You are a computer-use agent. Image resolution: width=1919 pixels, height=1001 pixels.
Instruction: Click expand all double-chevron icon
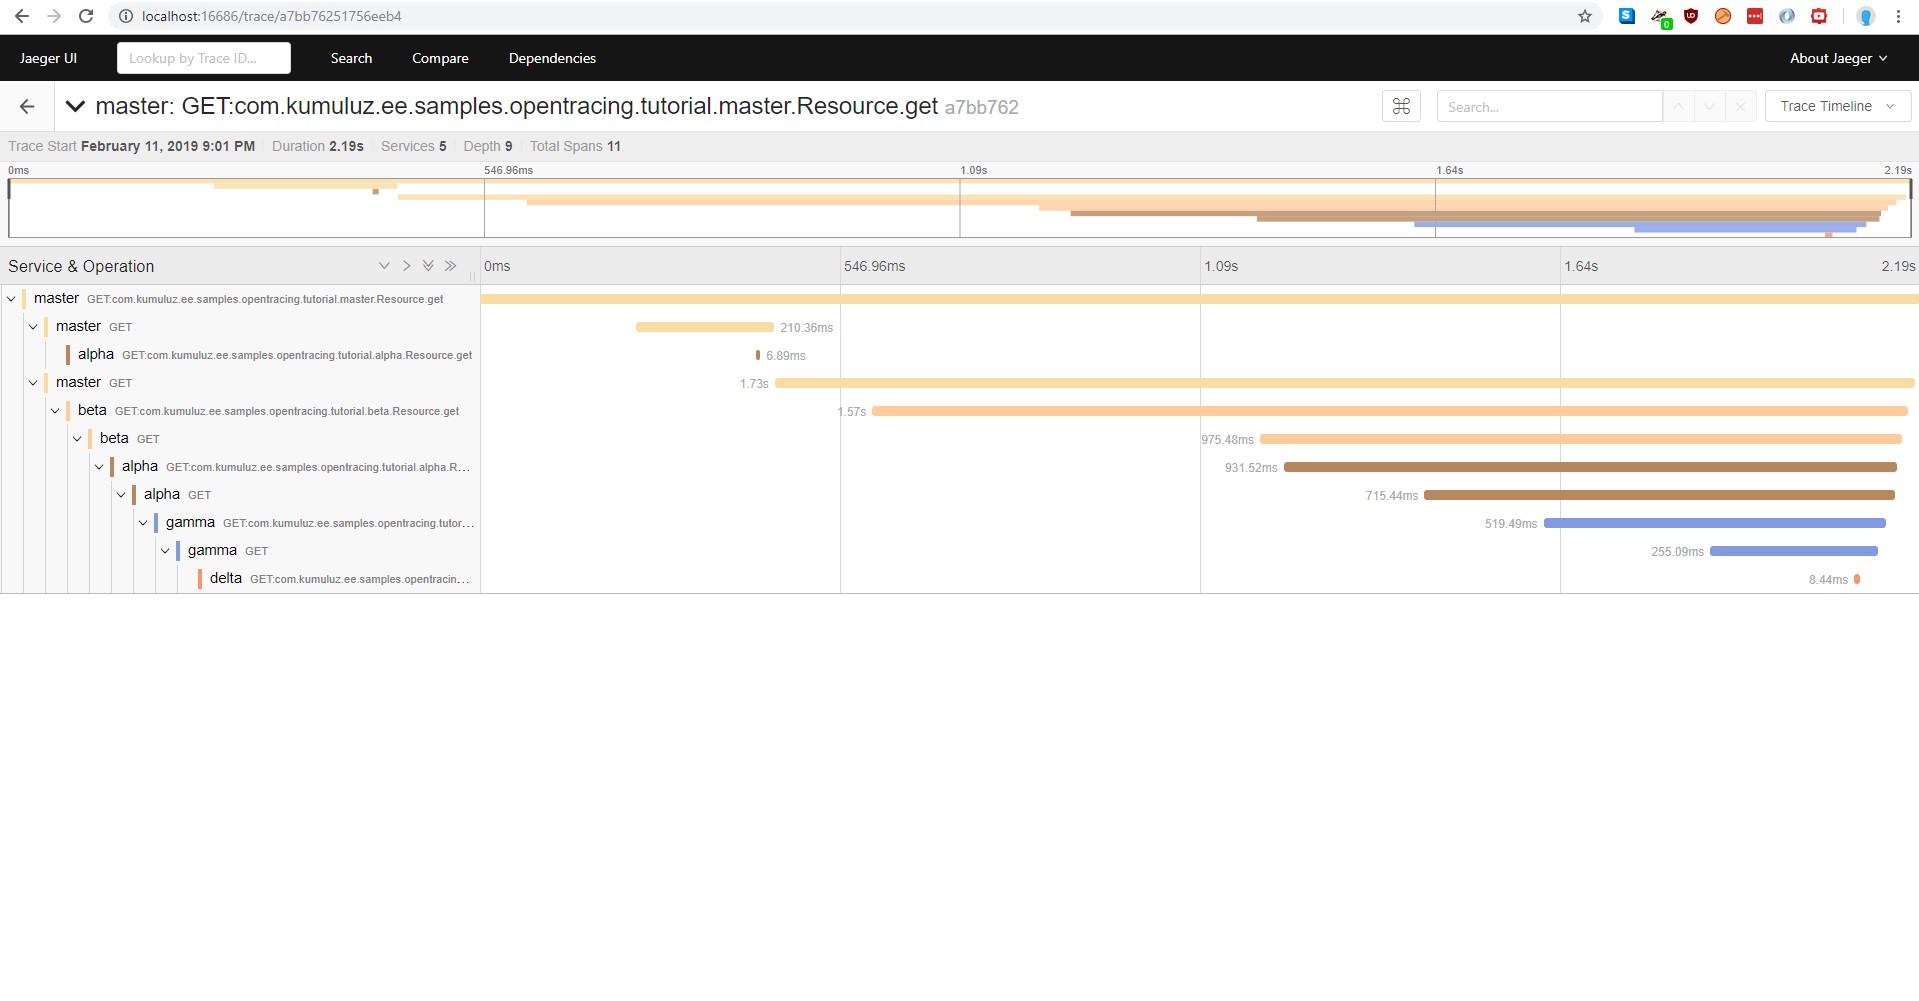point(428,266)
